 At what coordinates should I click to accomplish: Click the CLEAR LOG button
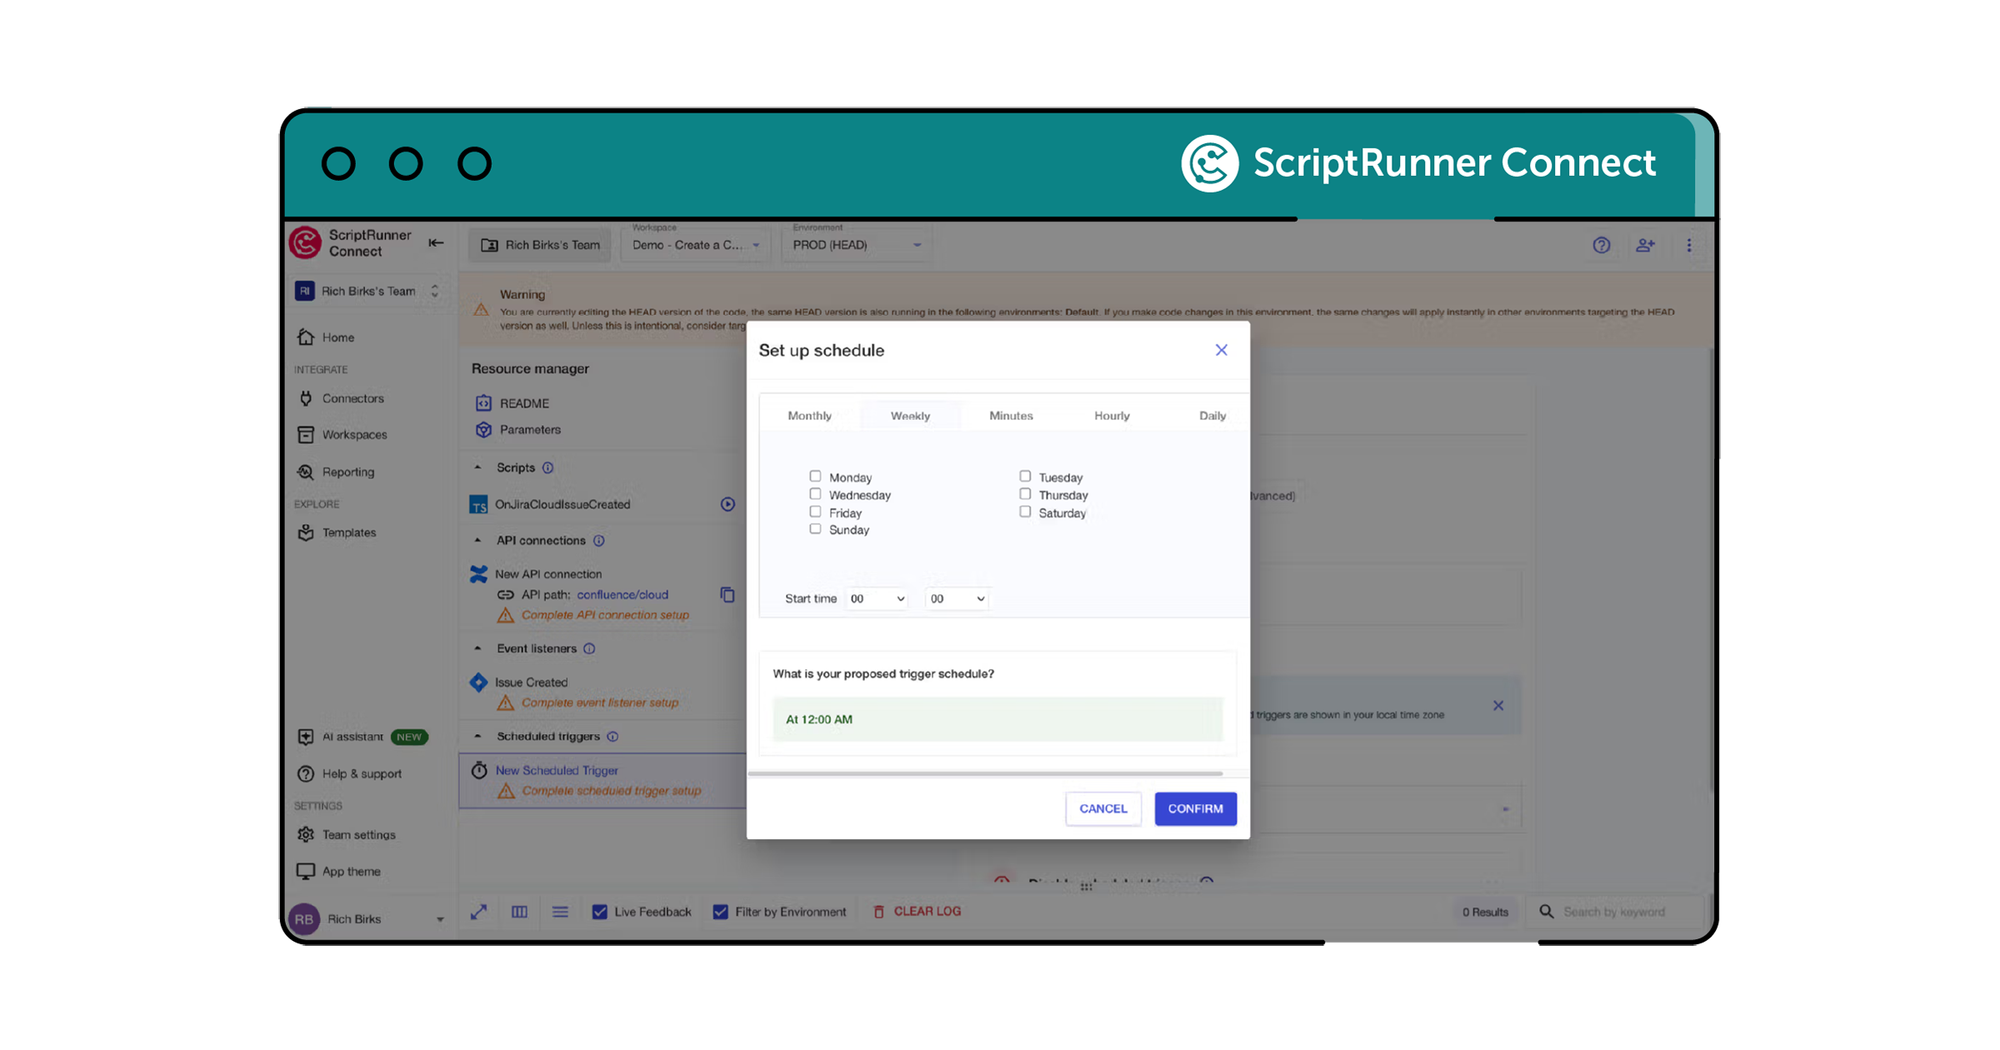(x=917, y=912)
